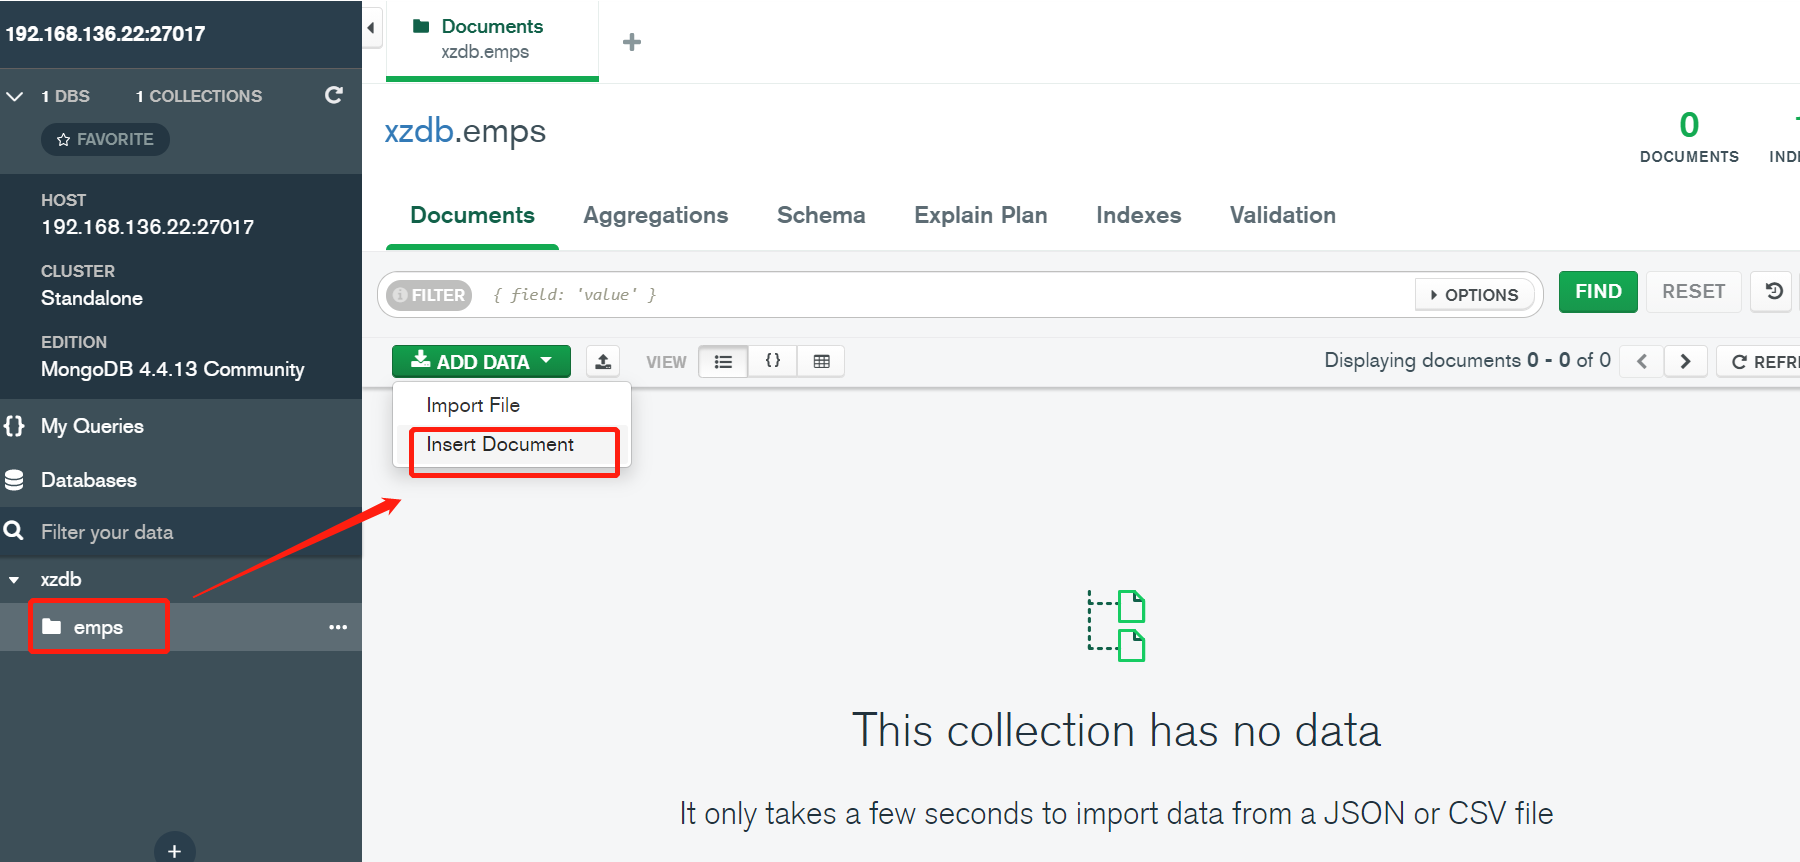This screenshot has width=1800, height=862.
Task: Refresh databases list in sidebar
Action: tap(334, 95)
